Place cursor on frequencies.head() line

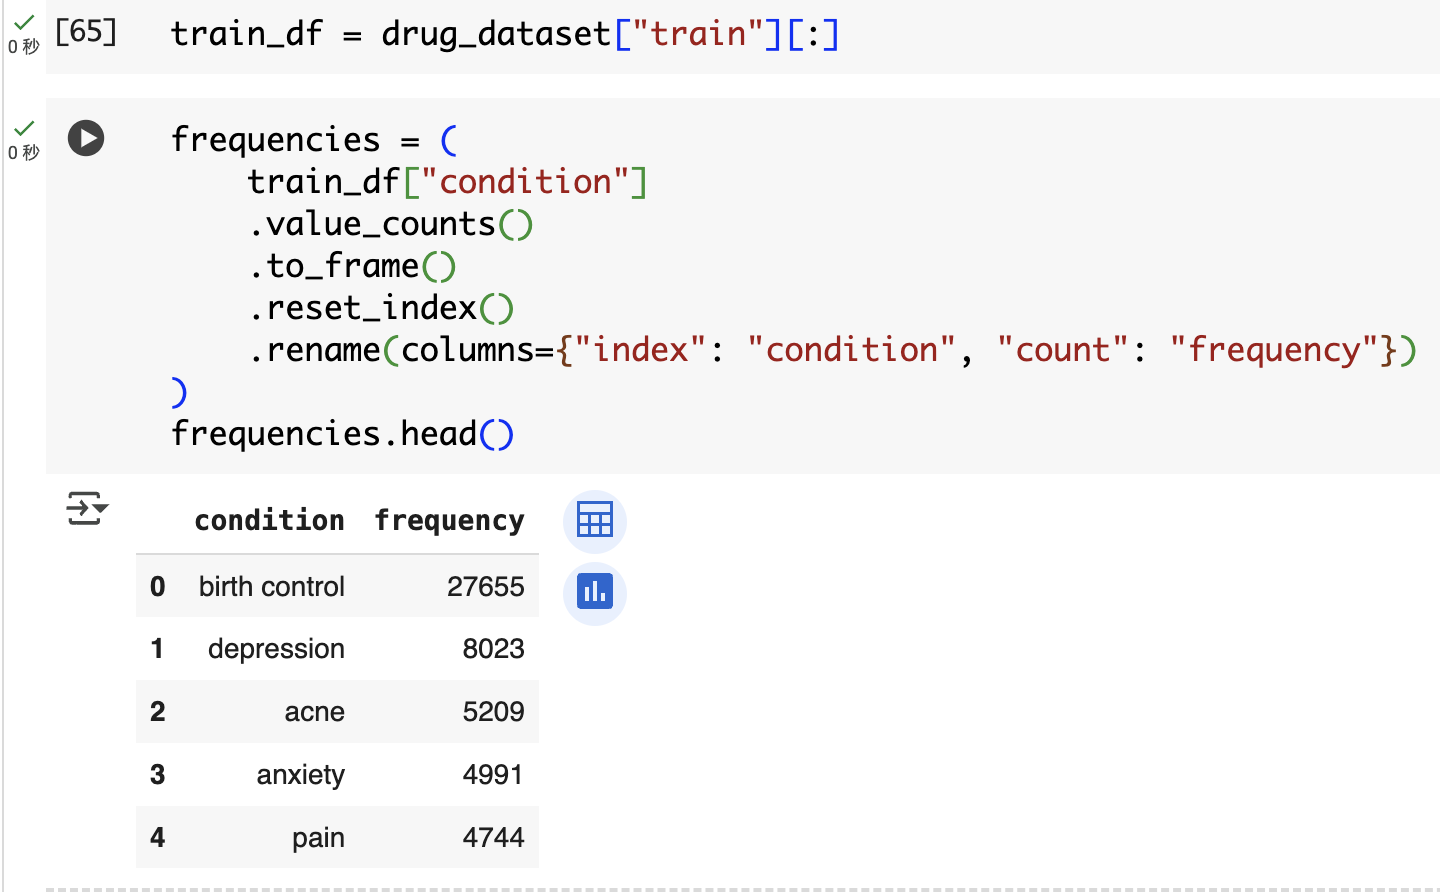(x=342, y=434)
